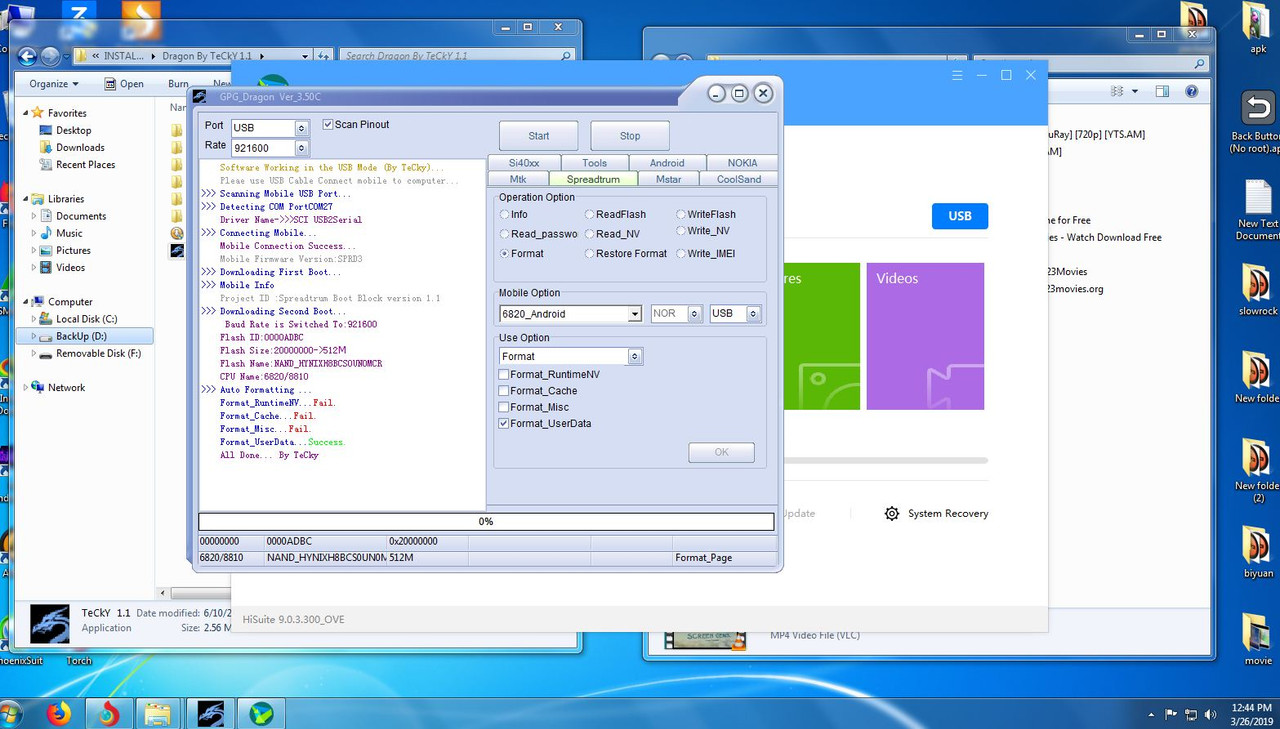
Task: Toggle the Scan Pinout checkbox
Action: pyautogui.click(x=328, y=124)
